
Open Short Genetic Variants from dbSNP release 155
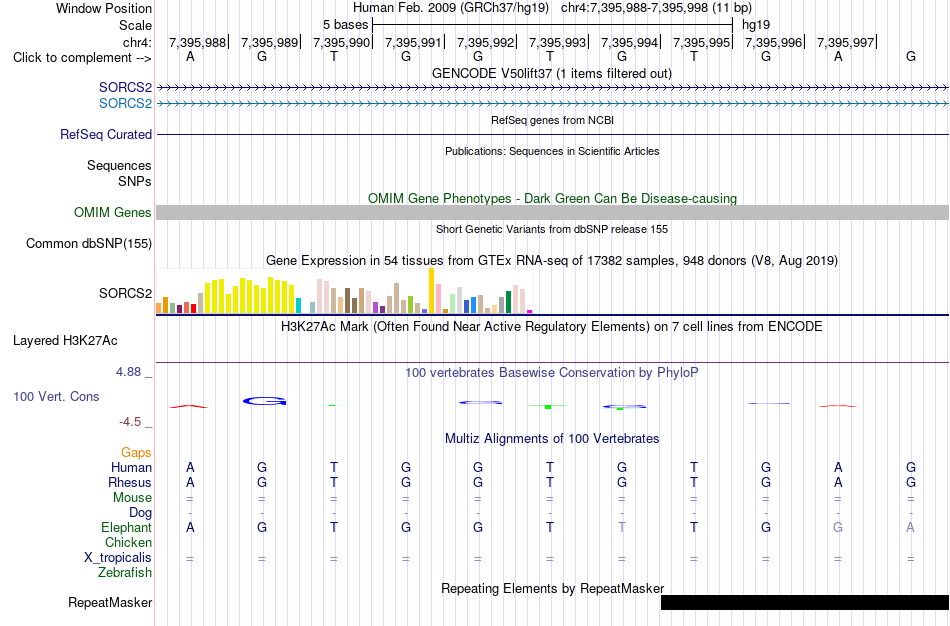(x=552, y=229)
